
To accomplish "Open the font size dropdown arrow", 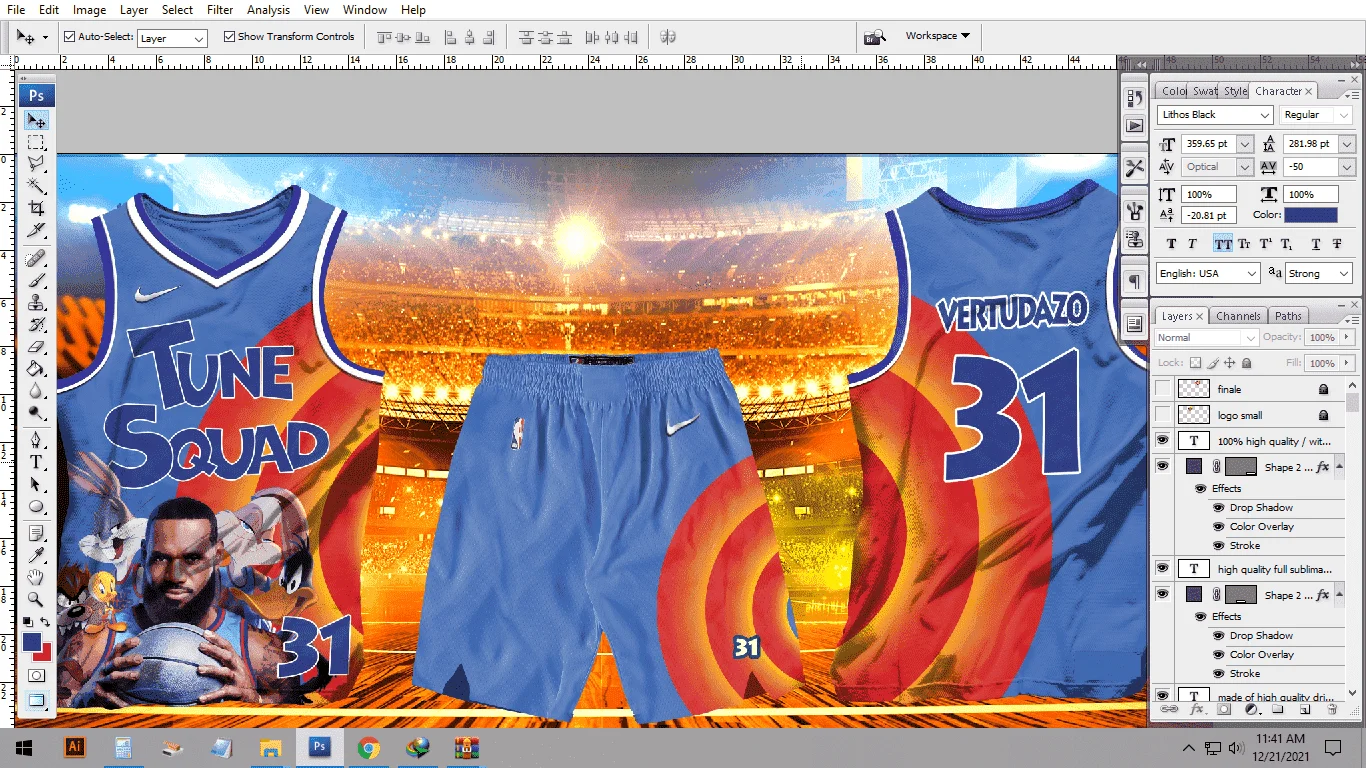I will click(x=1245, y=144).
